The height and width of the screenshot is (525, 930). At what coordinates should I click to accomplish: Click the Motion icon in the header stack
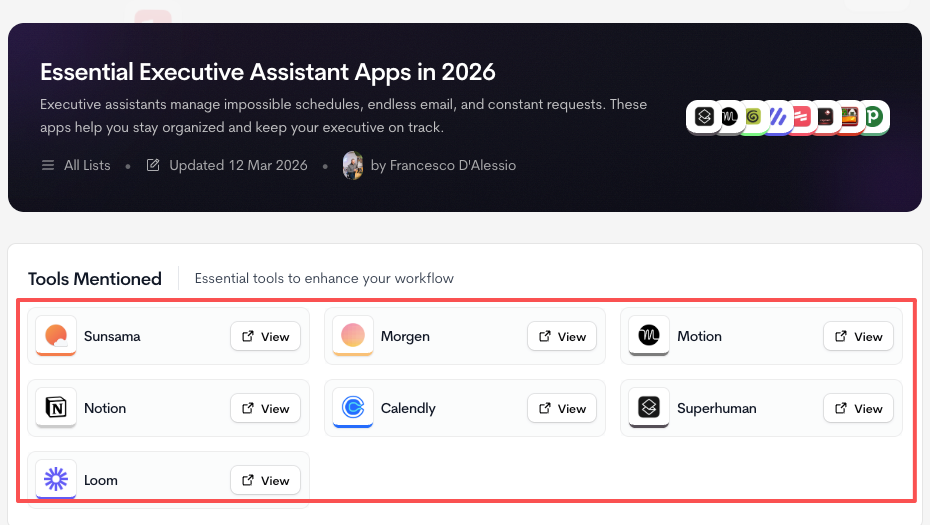(730, 117)
